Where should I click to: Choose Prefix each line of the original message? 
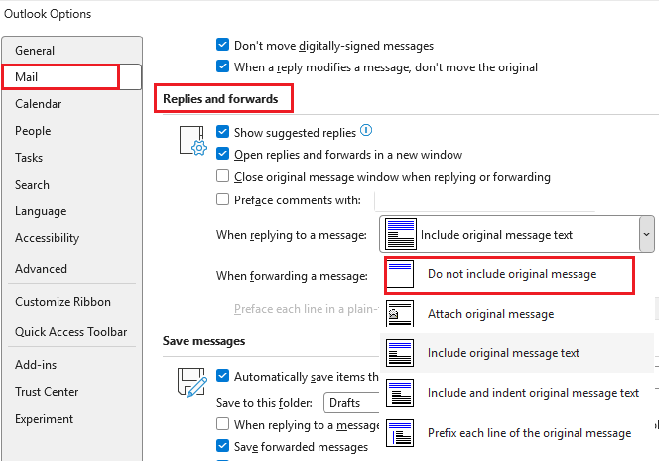(x=517, y=433)
